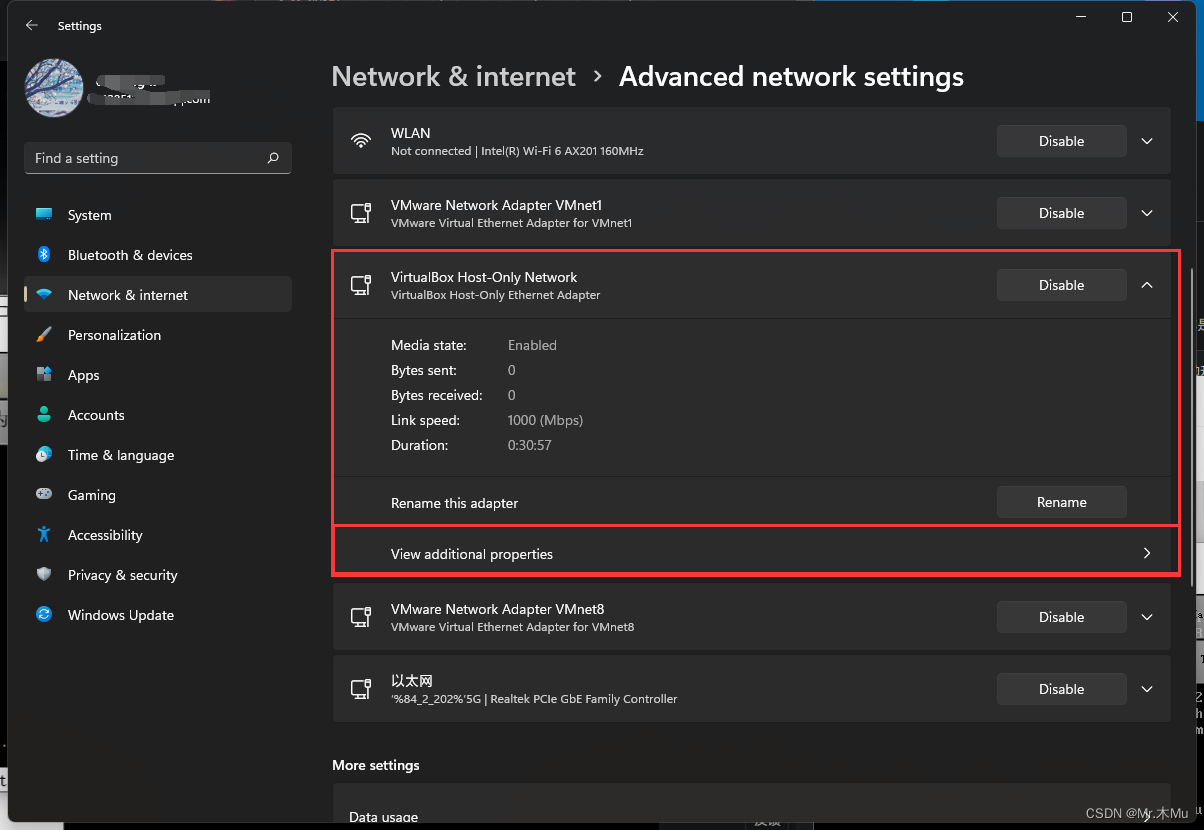Click the Gaming controller icon

point(44,495)
